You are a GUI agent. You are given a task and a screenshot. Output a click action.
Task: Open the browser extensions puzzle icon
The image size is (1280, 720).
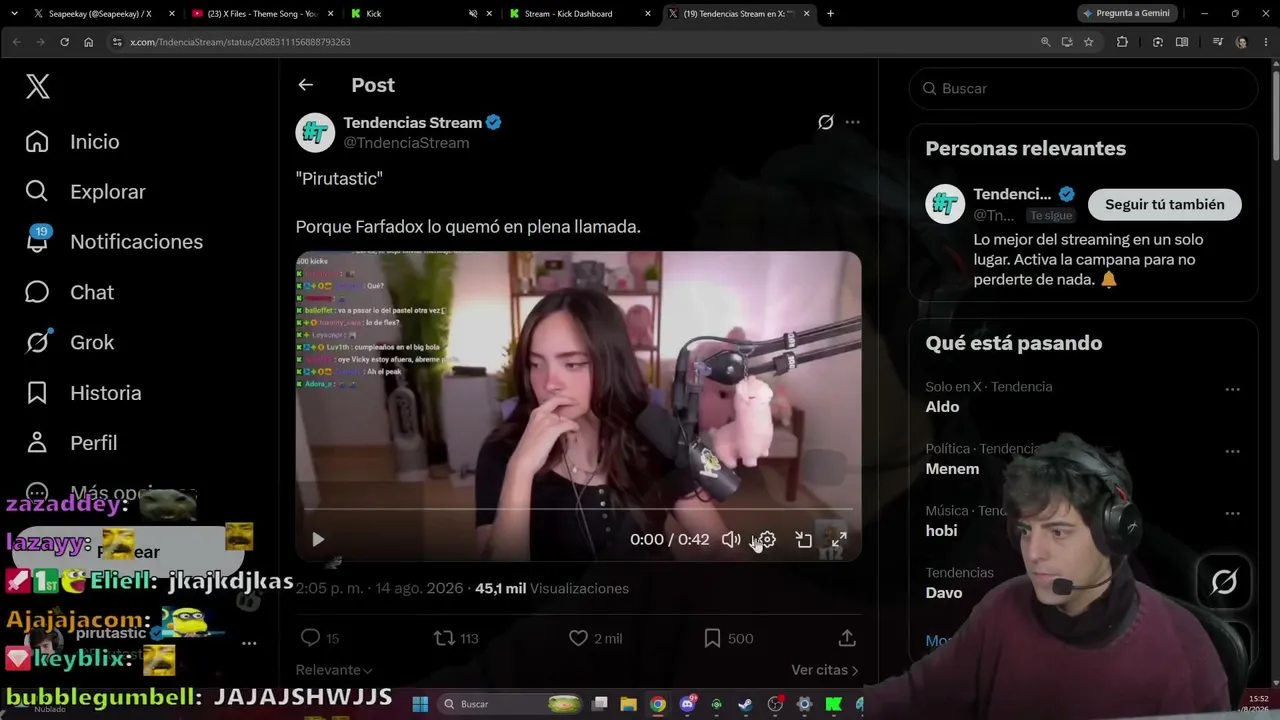point(1122,42)
